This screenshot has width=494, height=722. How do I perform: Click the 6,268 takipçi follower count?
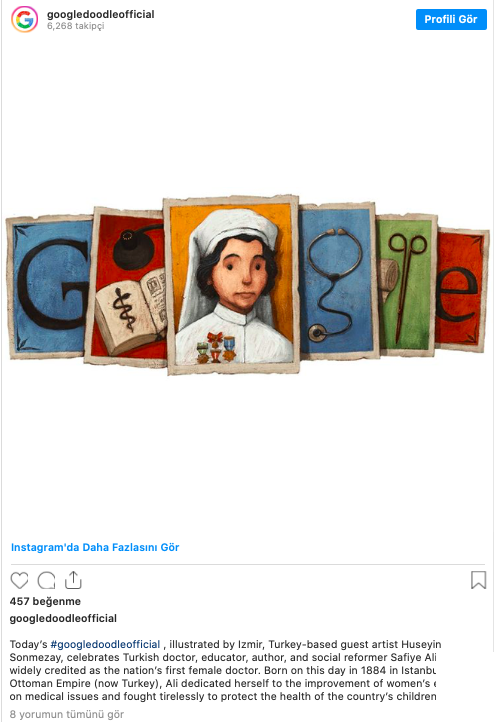coord(76,26)
